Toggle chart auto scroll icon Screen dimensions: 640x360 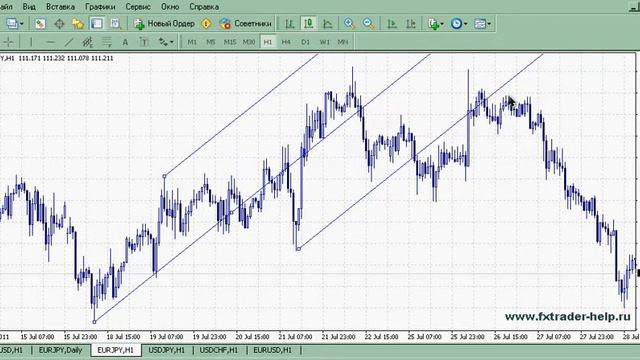pyautogui.click(x=392, y=24)
